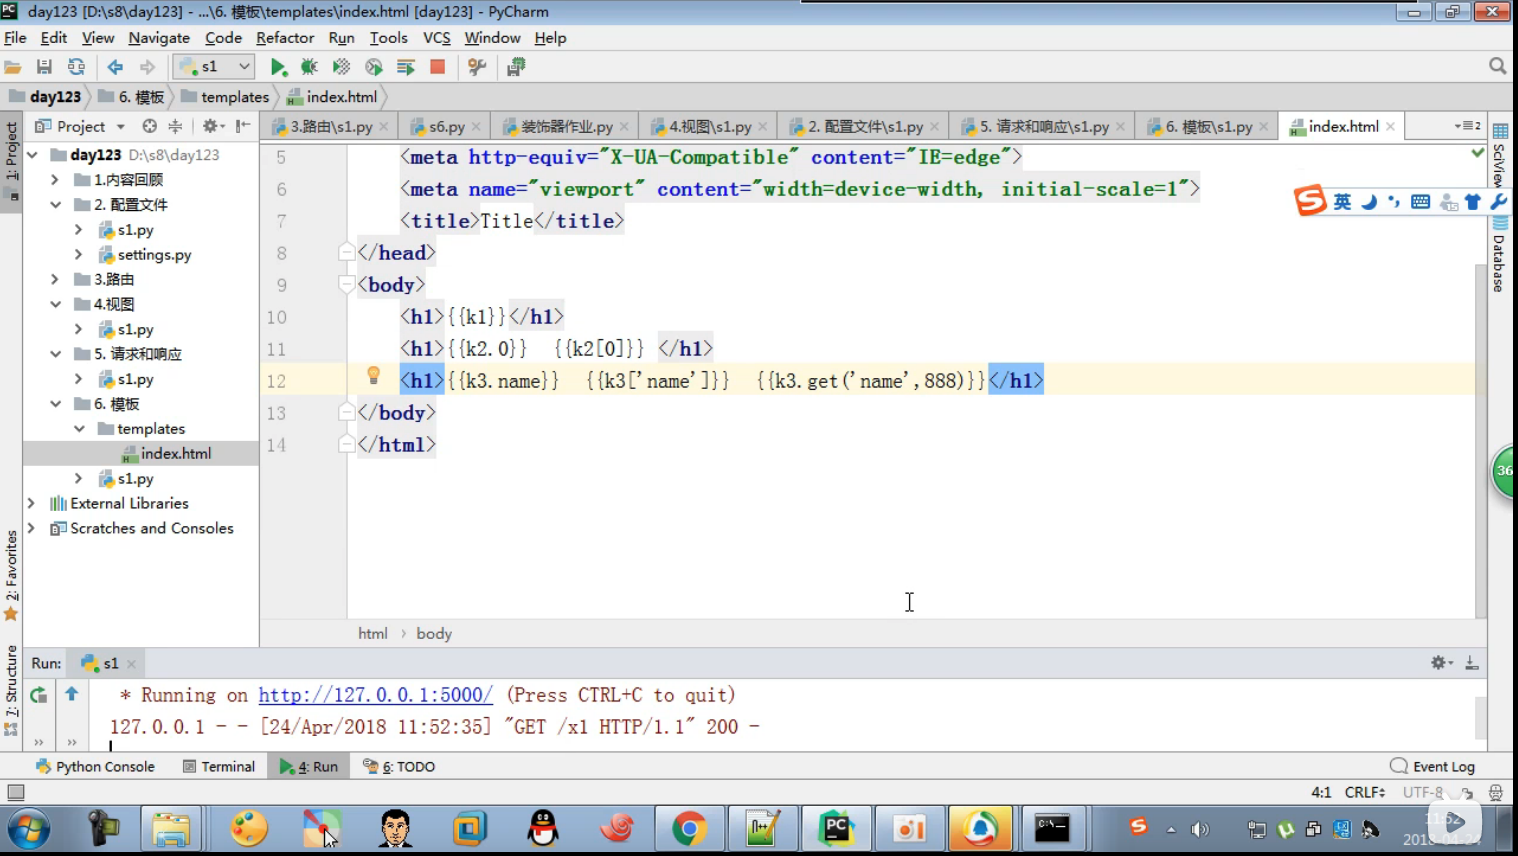Expand External Libraries node

(x=31, y=503)
